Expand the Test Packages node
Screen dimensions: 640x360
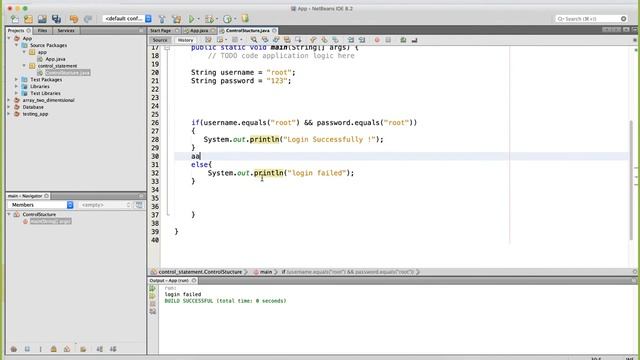click(x=17, y=80)
